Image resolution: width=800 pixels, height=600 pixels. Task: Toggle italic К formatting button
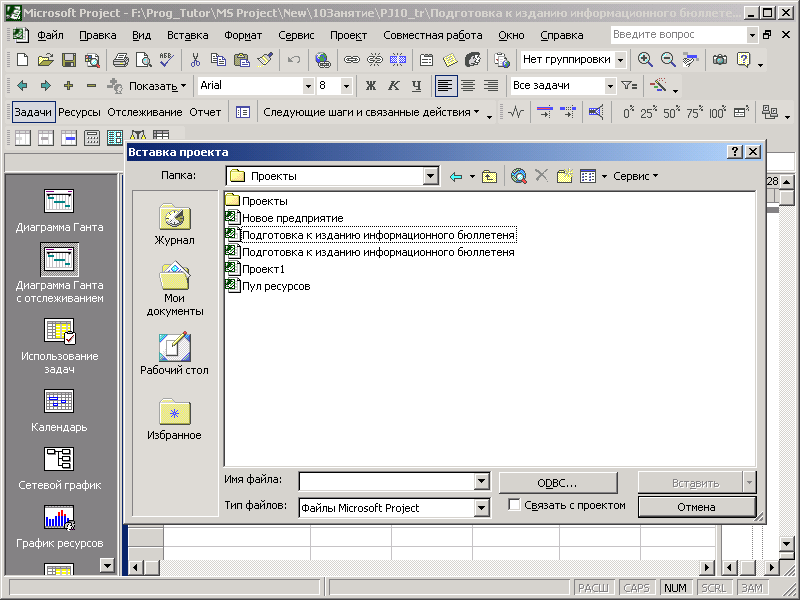(x=394, y=86)
